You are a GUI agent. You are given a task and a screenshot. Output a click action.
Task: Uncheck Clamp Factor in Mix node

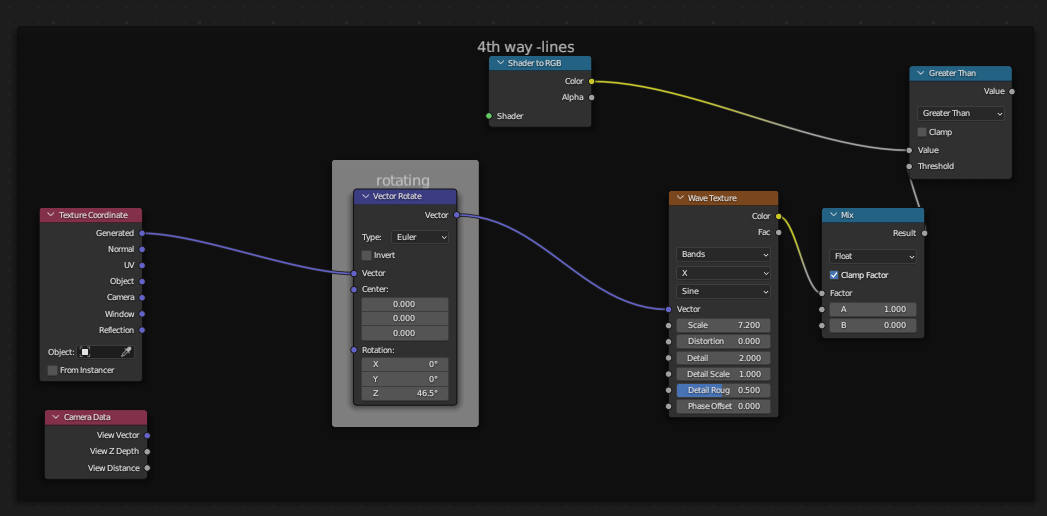tap(834, 275)
